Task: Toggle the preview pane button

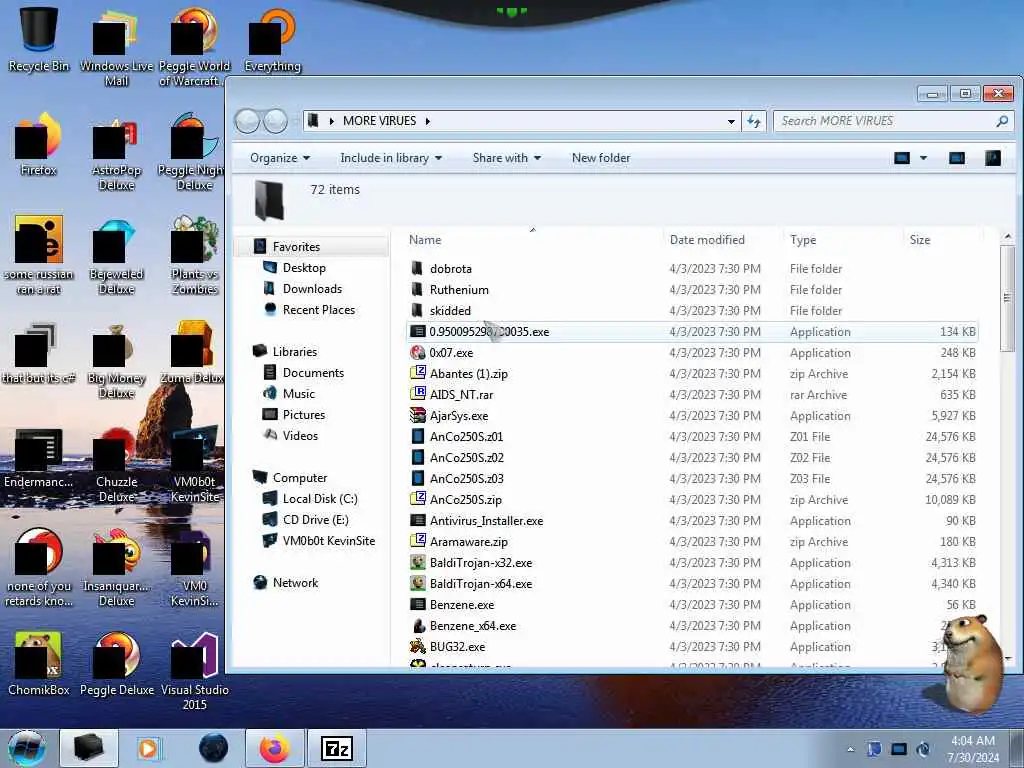Action: click(957, 158)
